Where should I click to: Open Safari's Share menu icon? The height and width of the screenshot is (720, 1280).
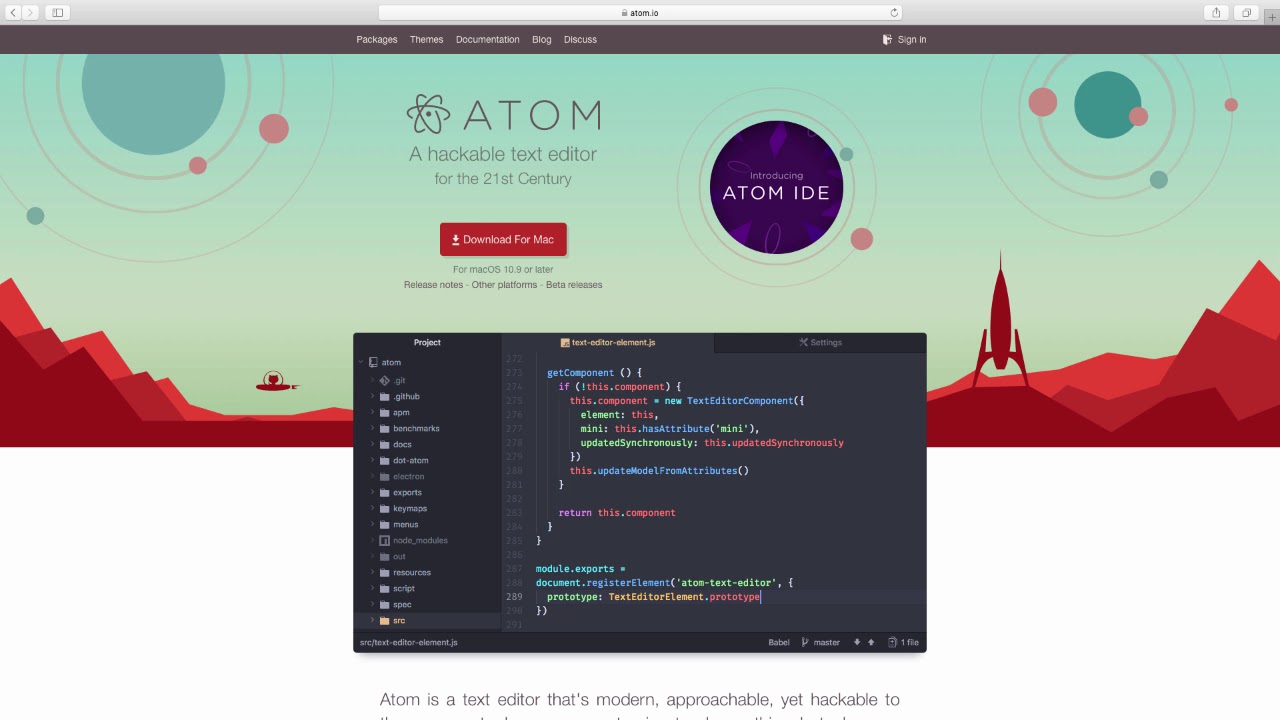(1216, 13)
